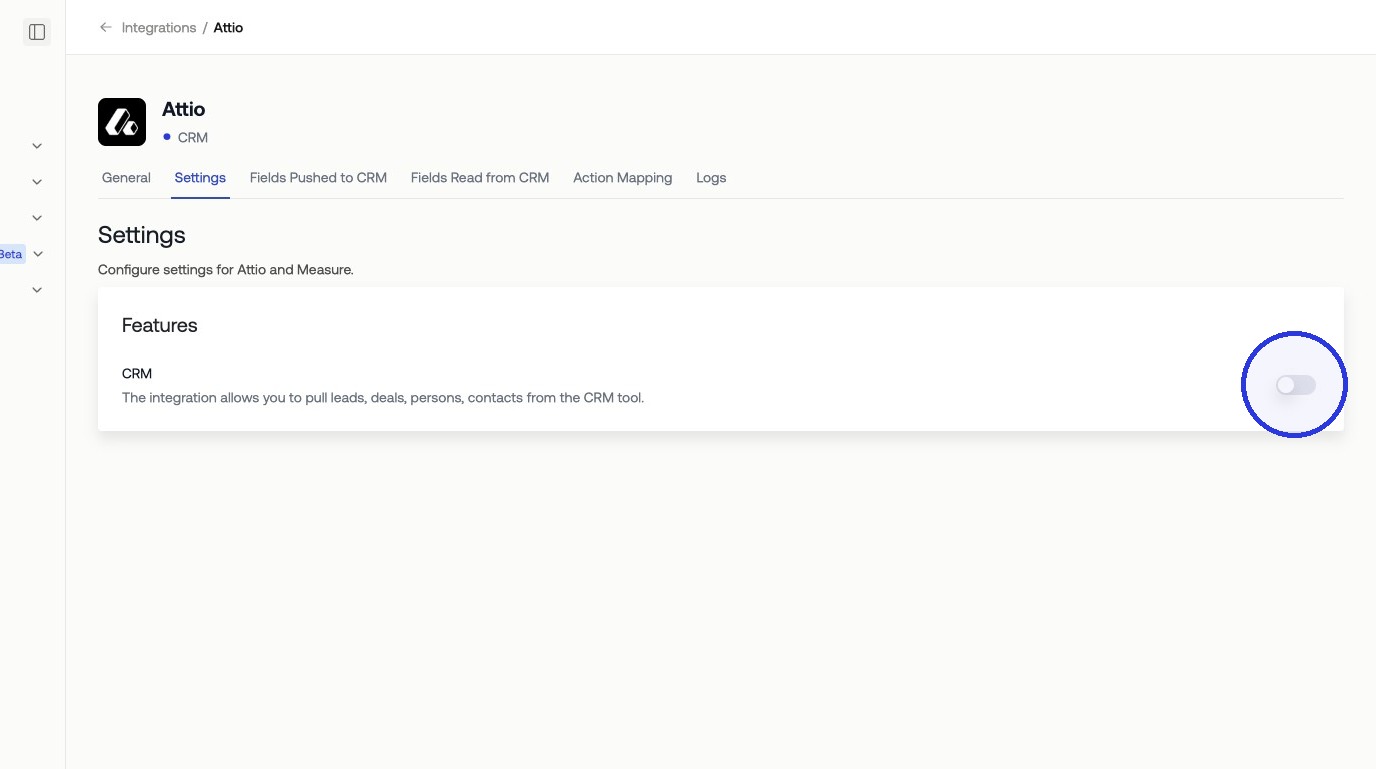Click the Attio logo icon
This screenshot has width=1376, height=769.
122,122
